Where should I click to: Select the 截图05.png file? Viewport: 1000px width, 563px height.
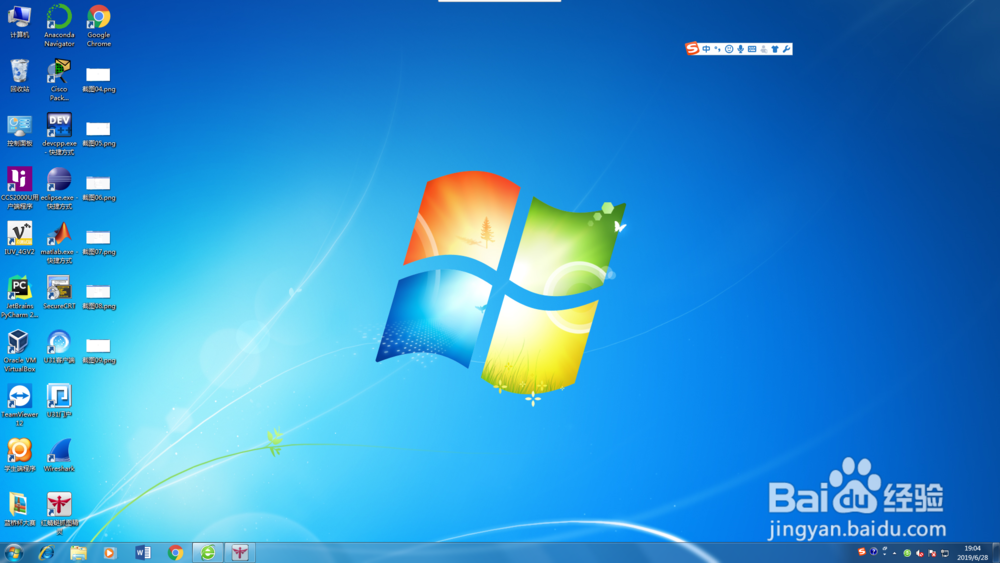98,134
